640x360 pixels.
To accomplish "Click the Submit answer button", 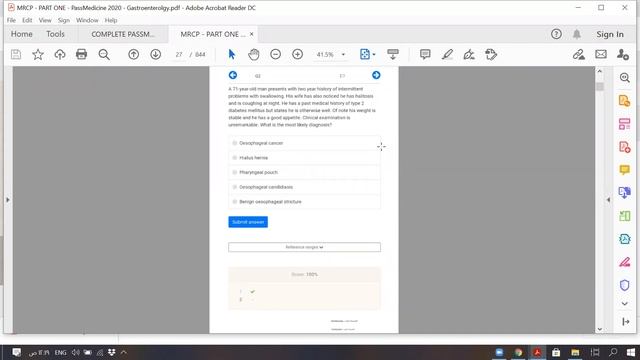I will click(248, 222).
